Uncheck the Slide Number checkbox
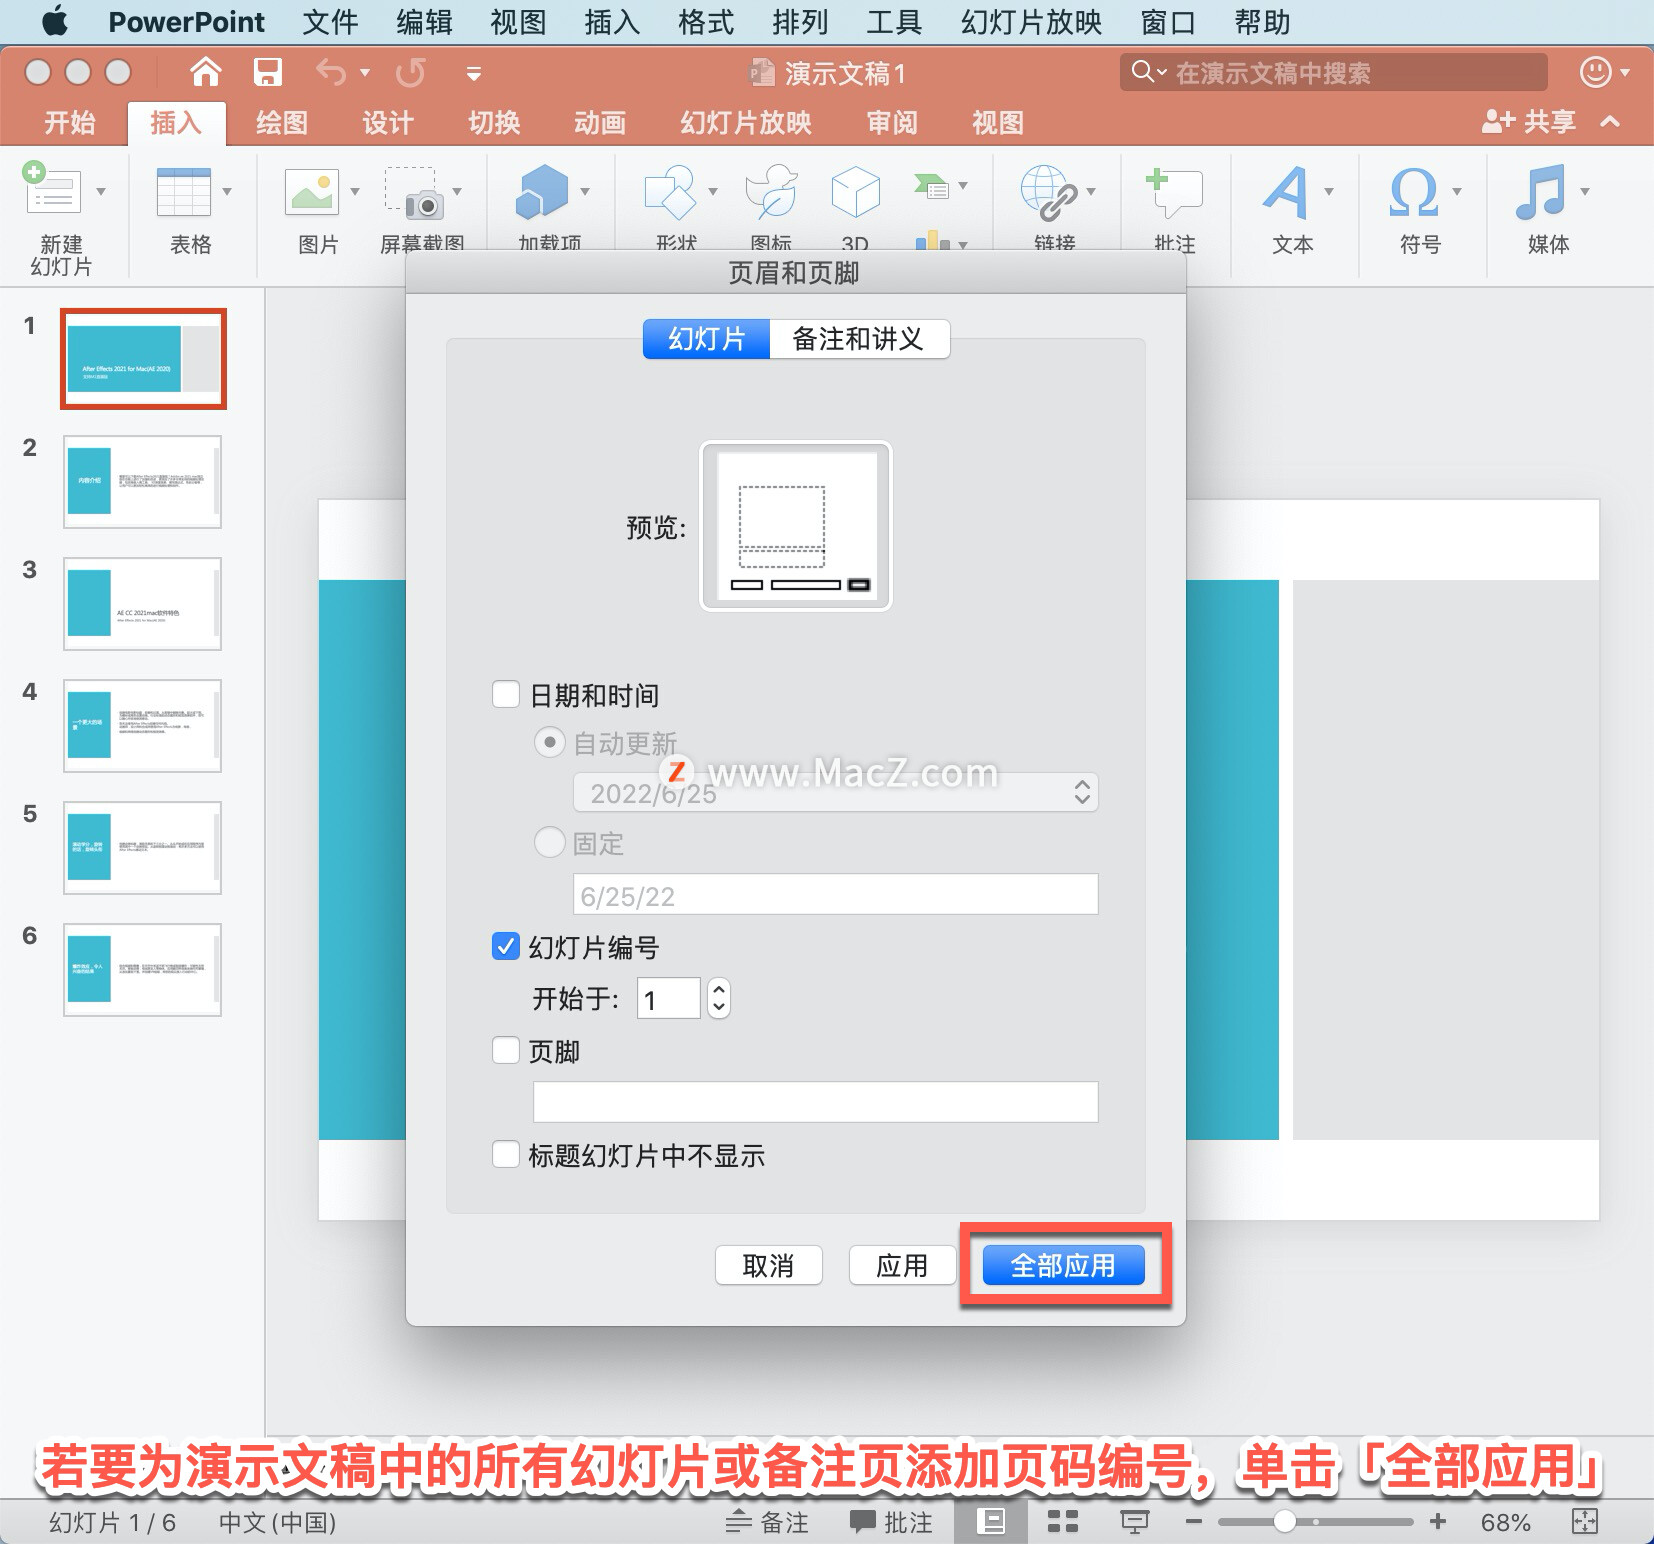1654x1544 pixels. 506,946
